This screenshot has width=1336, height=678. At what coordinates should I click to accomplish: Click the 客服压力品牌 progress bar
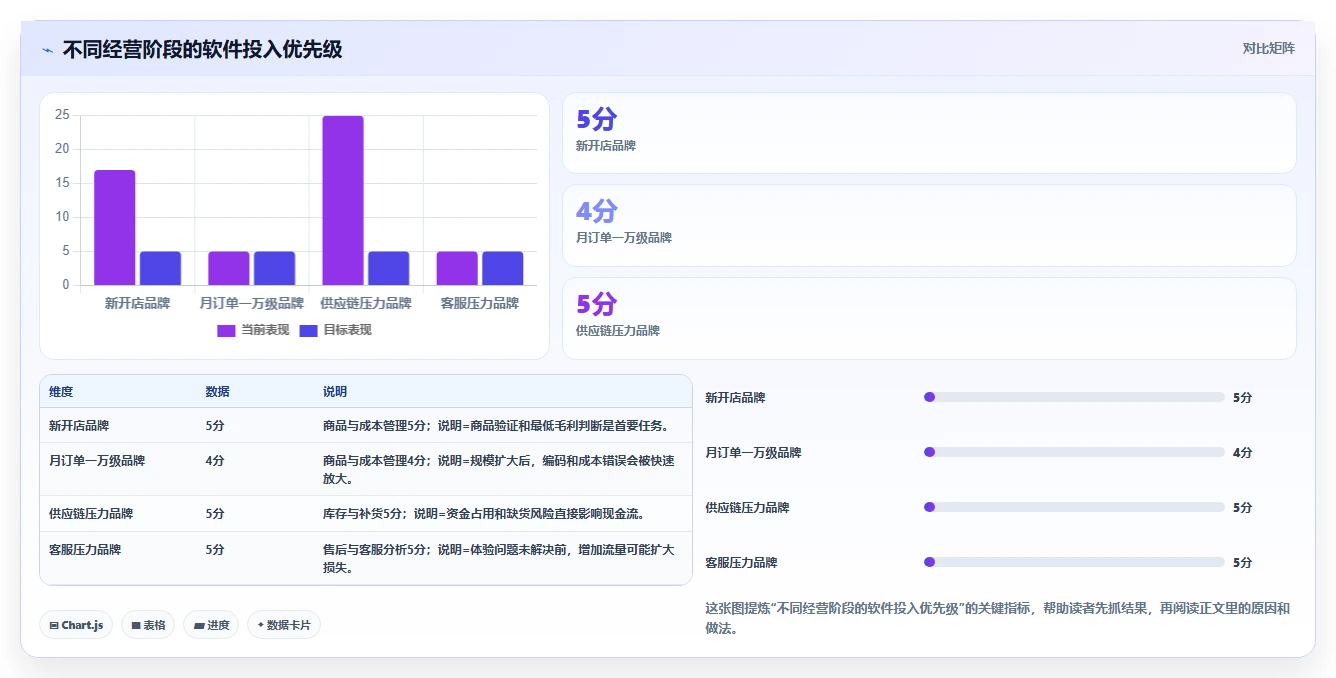[x=1074, y=562]
